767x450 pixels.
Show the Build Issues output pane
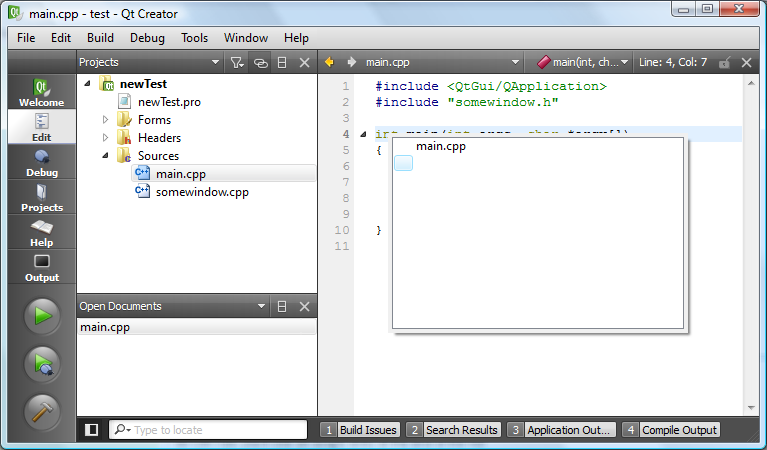tap(360, 430)
